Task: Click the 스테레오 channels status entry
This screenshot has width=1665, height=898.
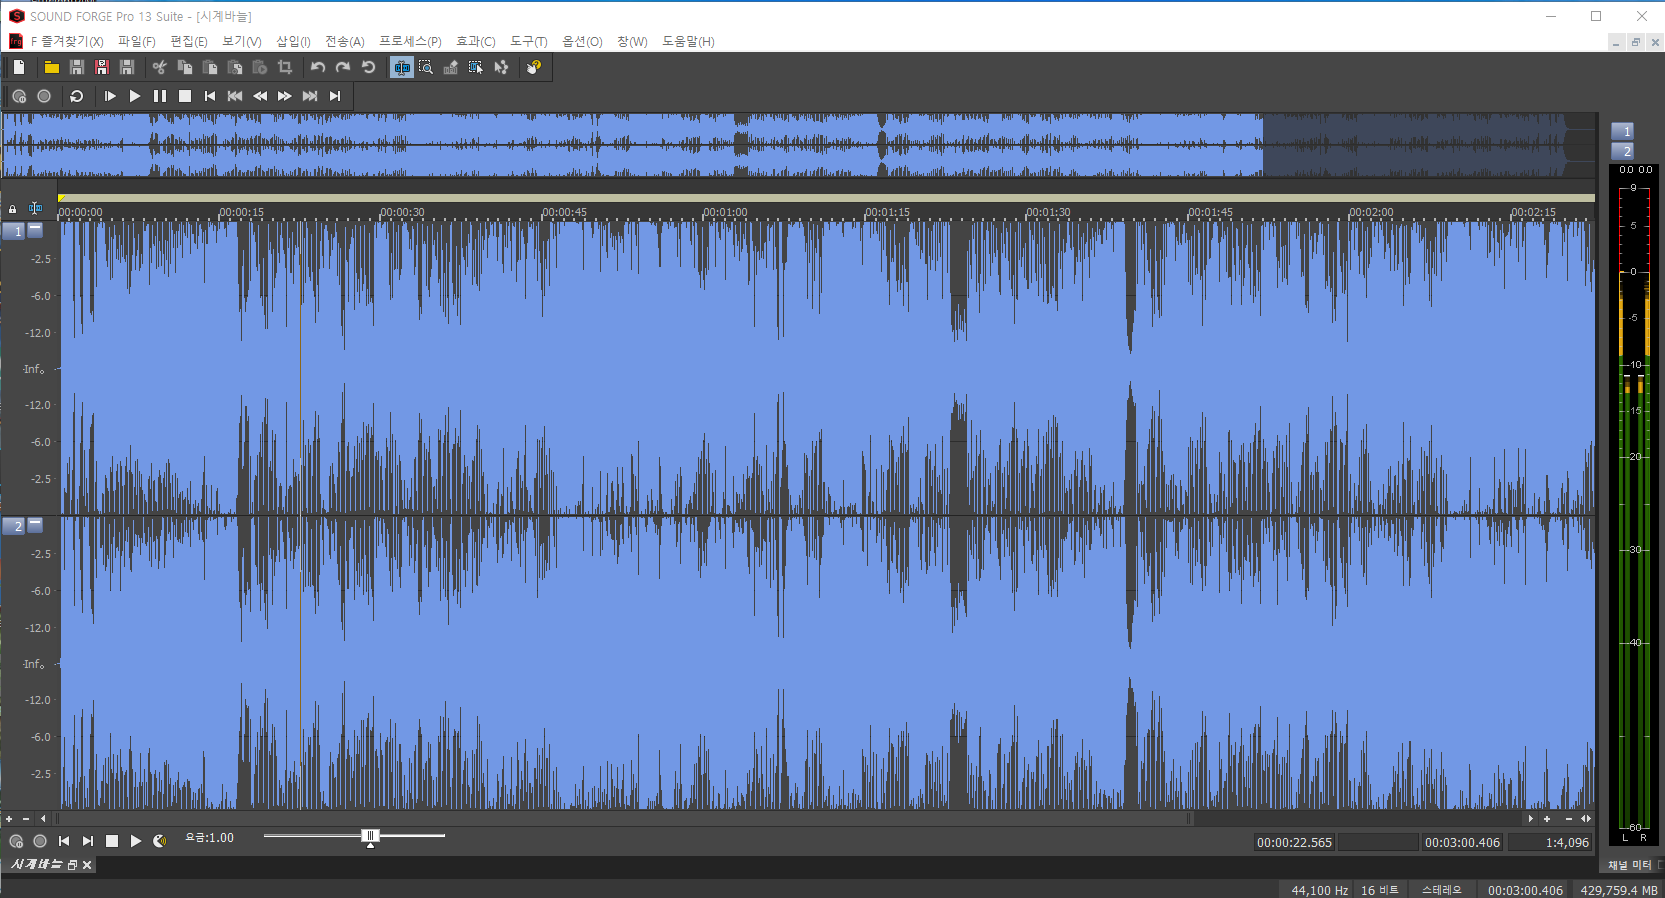Action: pos(1441,890)
